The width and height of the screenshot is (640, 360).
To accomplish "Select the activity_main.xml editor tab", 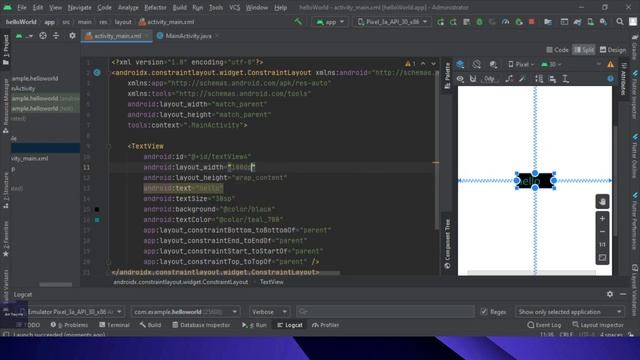I will (x=117, y=36).
